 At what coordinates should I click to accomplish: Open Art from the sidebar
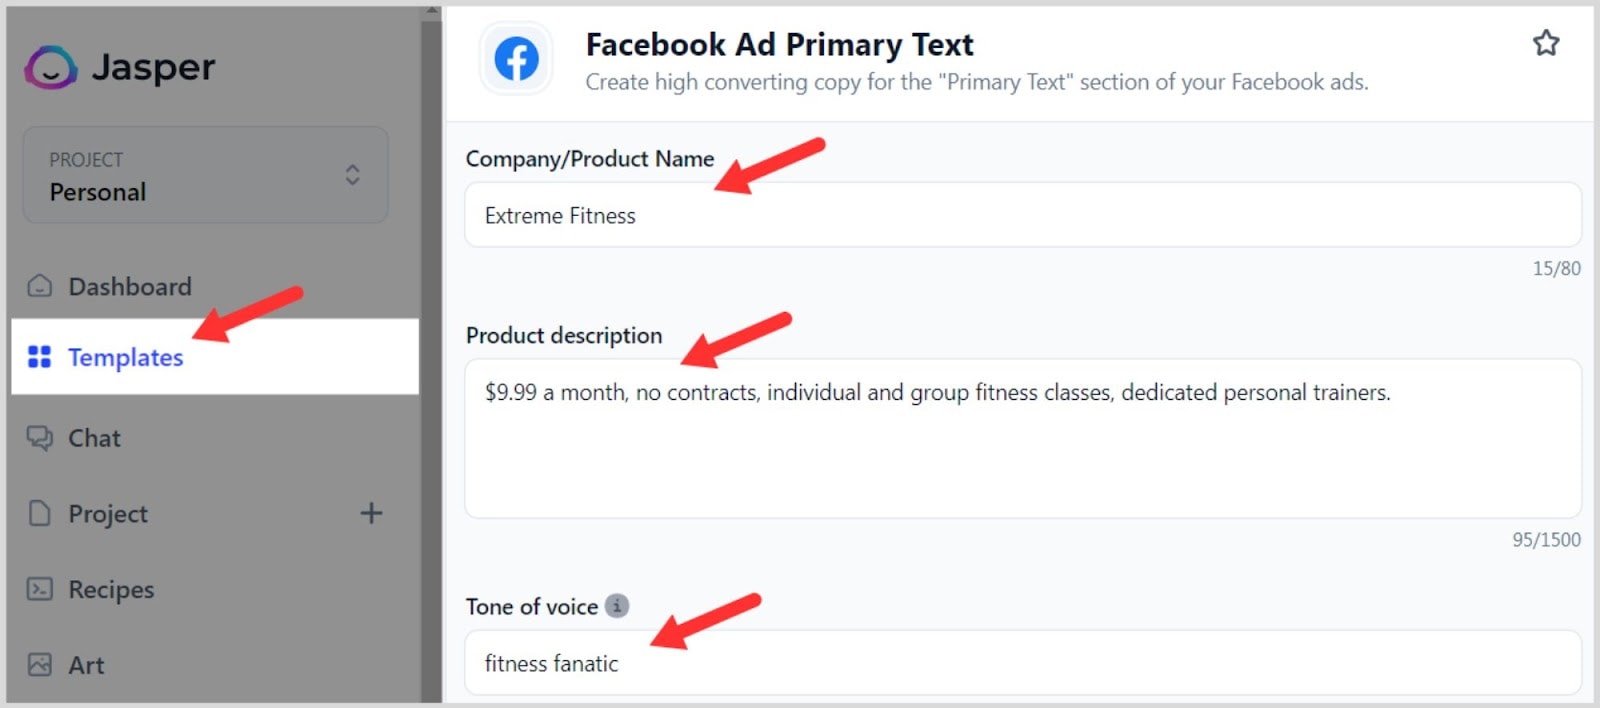pyautogui.click(x=86, y=665)
